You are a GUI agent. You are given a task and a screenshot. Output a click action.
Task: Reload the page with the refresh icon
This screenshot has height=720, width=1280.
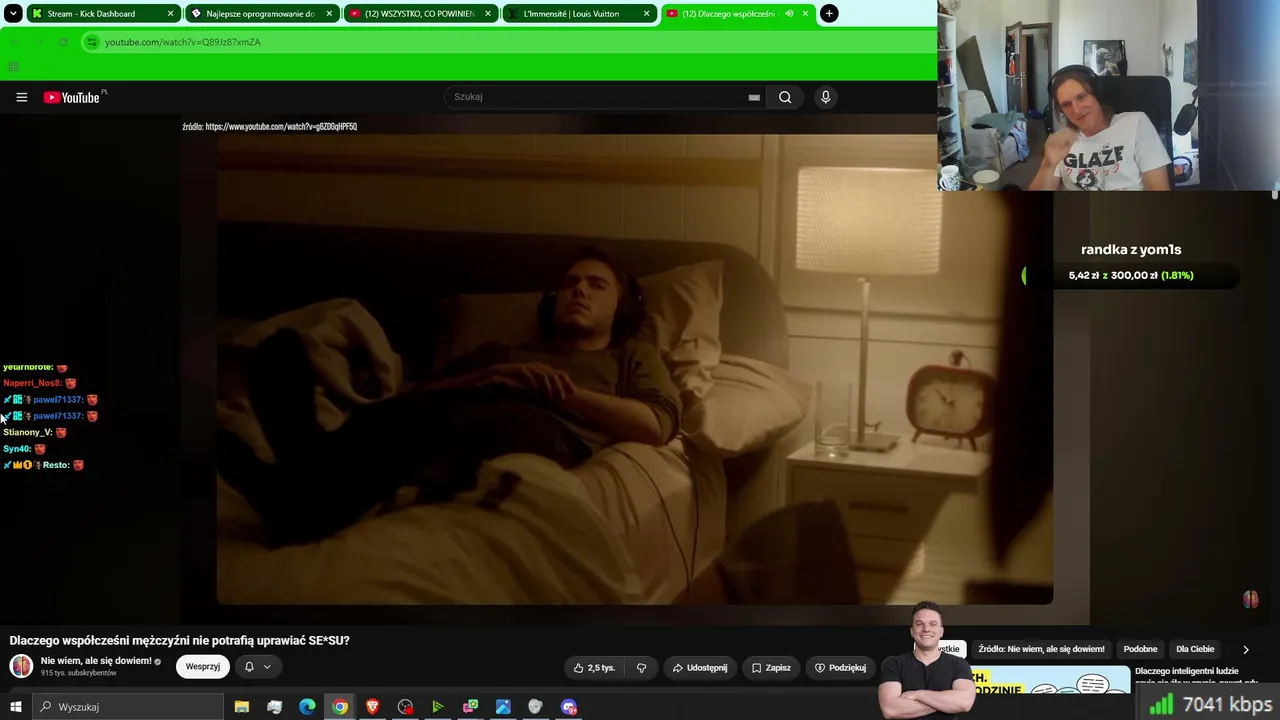(x=63, y=42)
